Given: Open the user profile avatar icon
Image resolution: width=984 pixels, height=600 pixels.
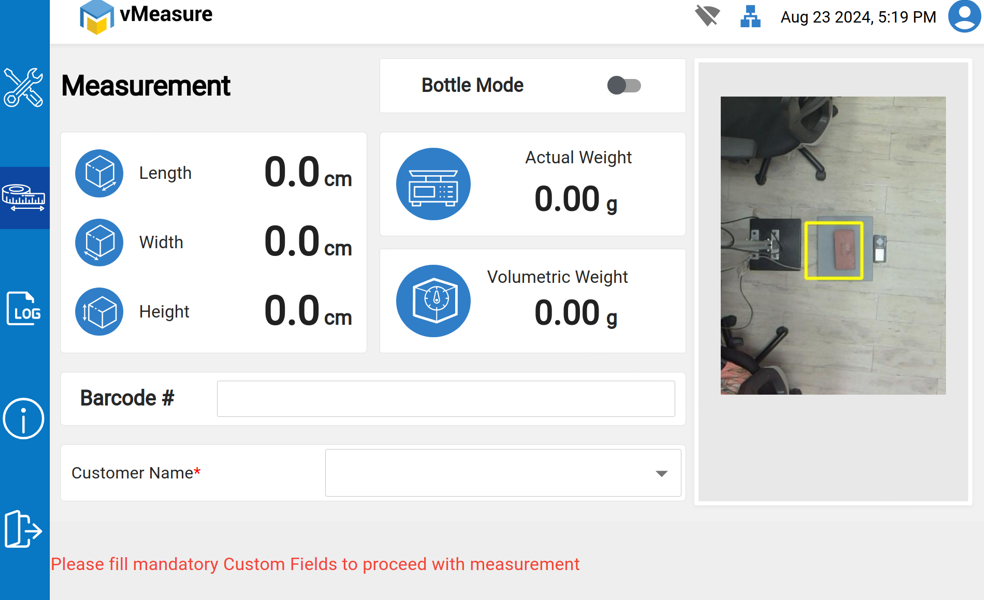Looking at the screenshot, I should (x=964, y=16).
